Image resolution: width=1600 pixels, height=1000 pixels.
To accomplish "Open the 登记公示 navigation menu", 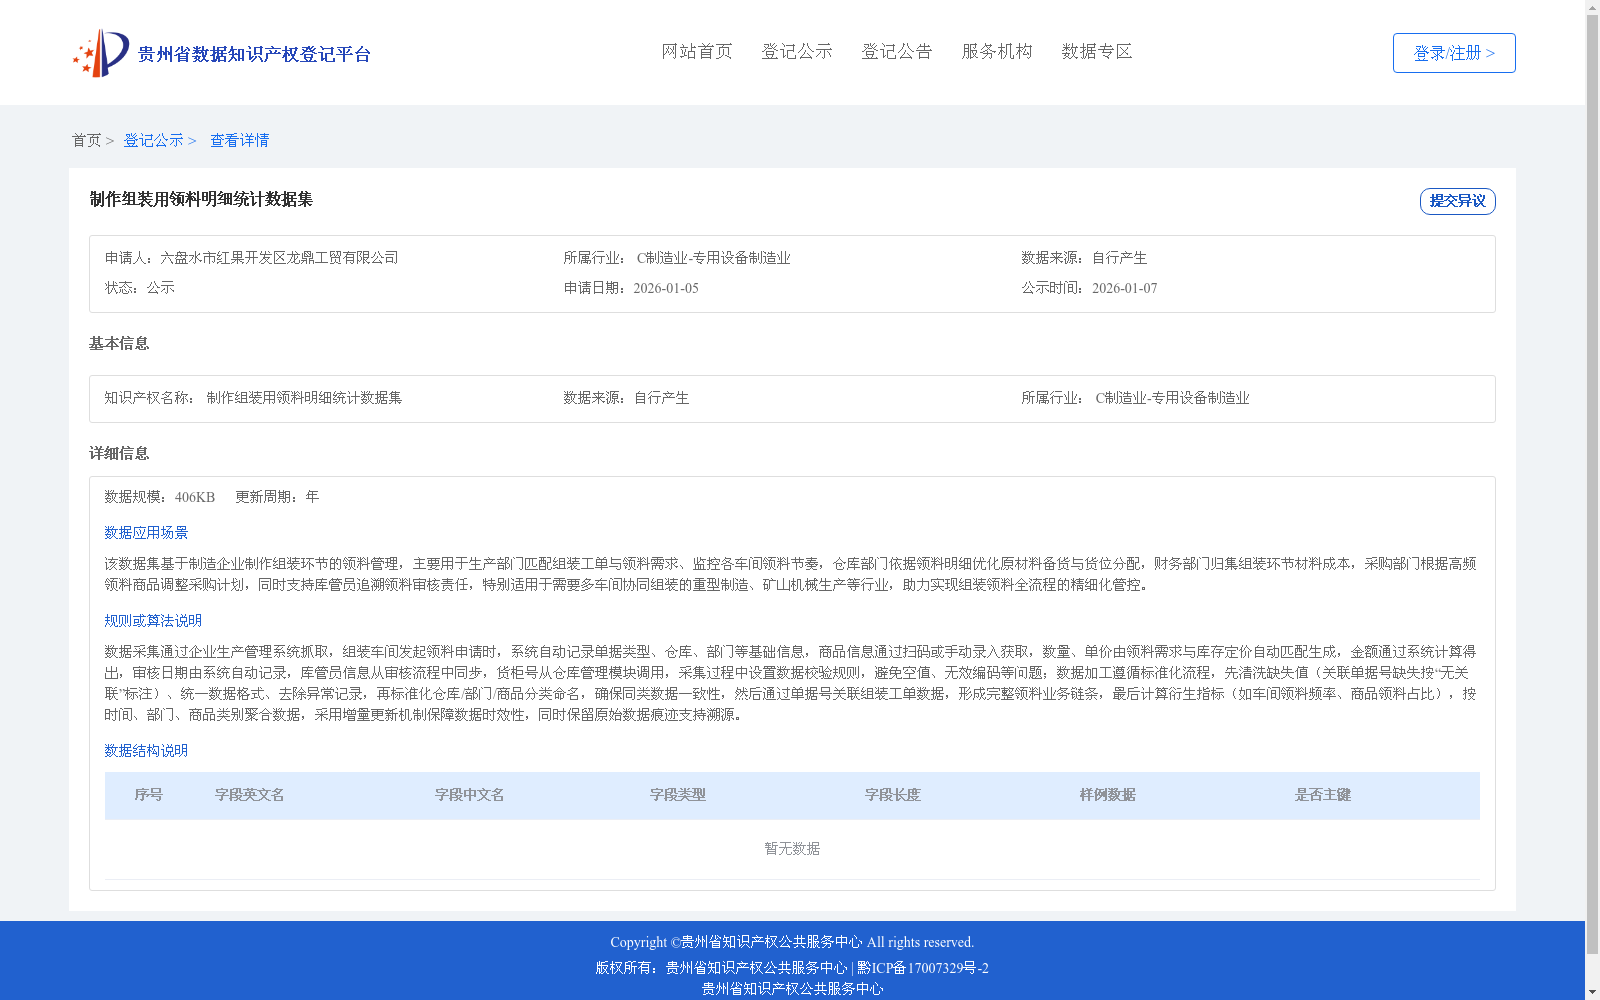I will coord(797,51).
